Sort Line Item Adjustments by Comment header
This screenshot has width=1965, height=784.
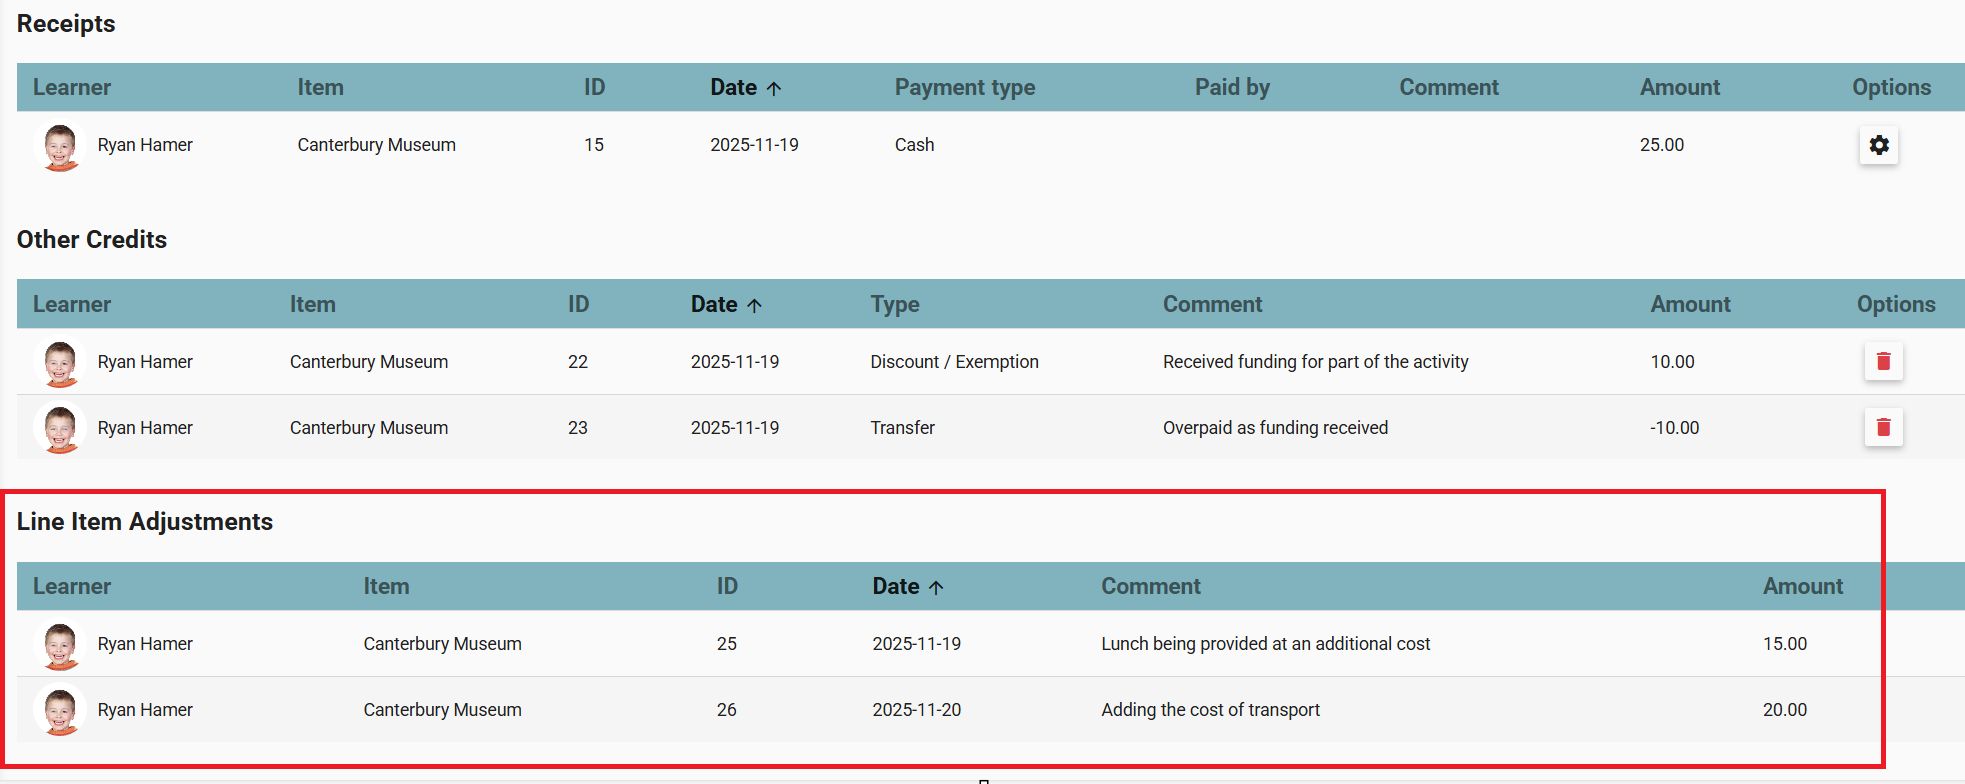(x=1150, y=587)
